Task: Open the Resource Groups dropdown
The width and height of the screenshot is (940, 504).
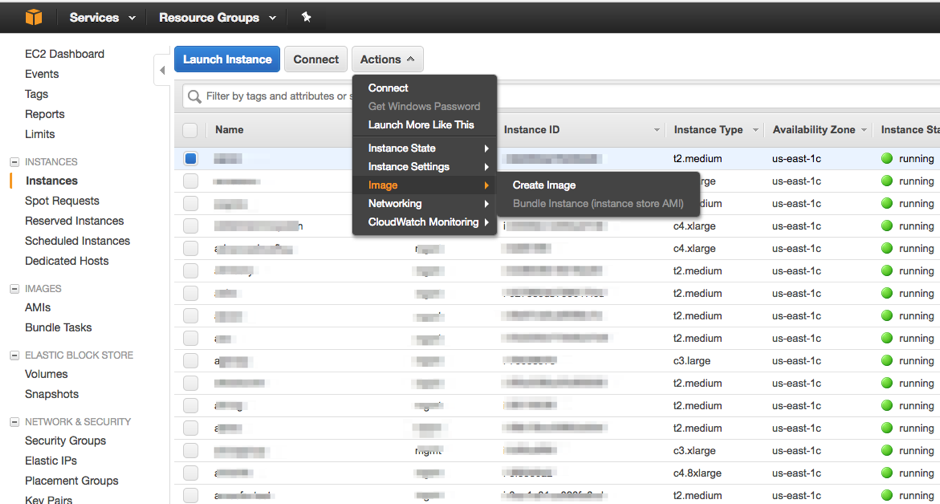Action: 217,17
